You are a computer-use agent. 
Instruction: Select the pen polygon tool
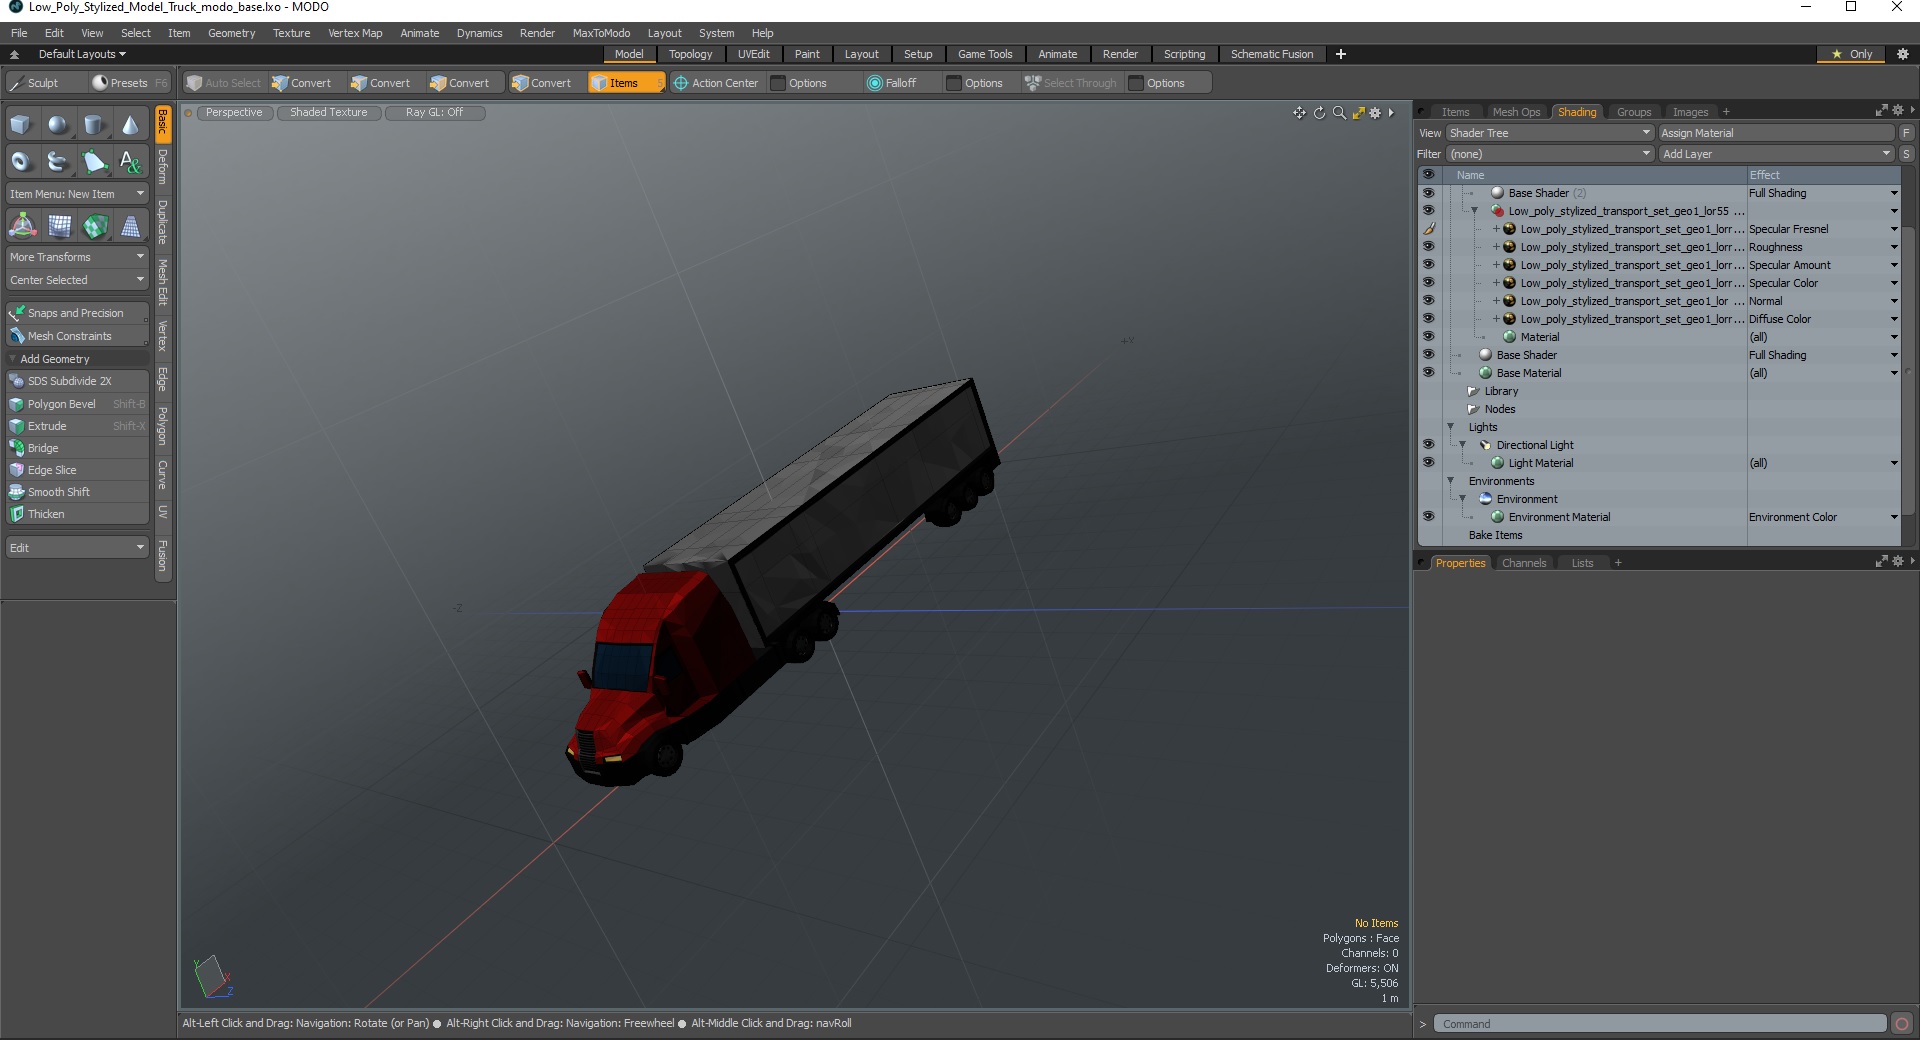pos(94,161)
